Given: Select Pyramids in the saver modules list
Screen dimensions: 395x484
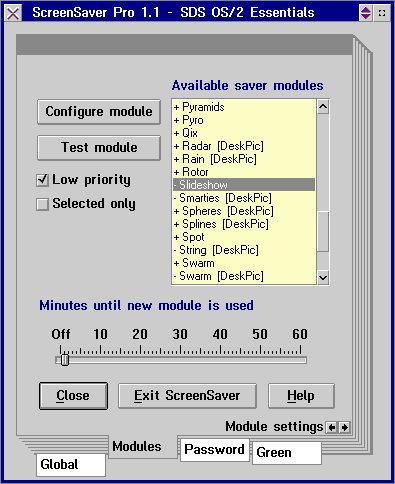Looking at the screenshot, I should click(x=244, y=107).
